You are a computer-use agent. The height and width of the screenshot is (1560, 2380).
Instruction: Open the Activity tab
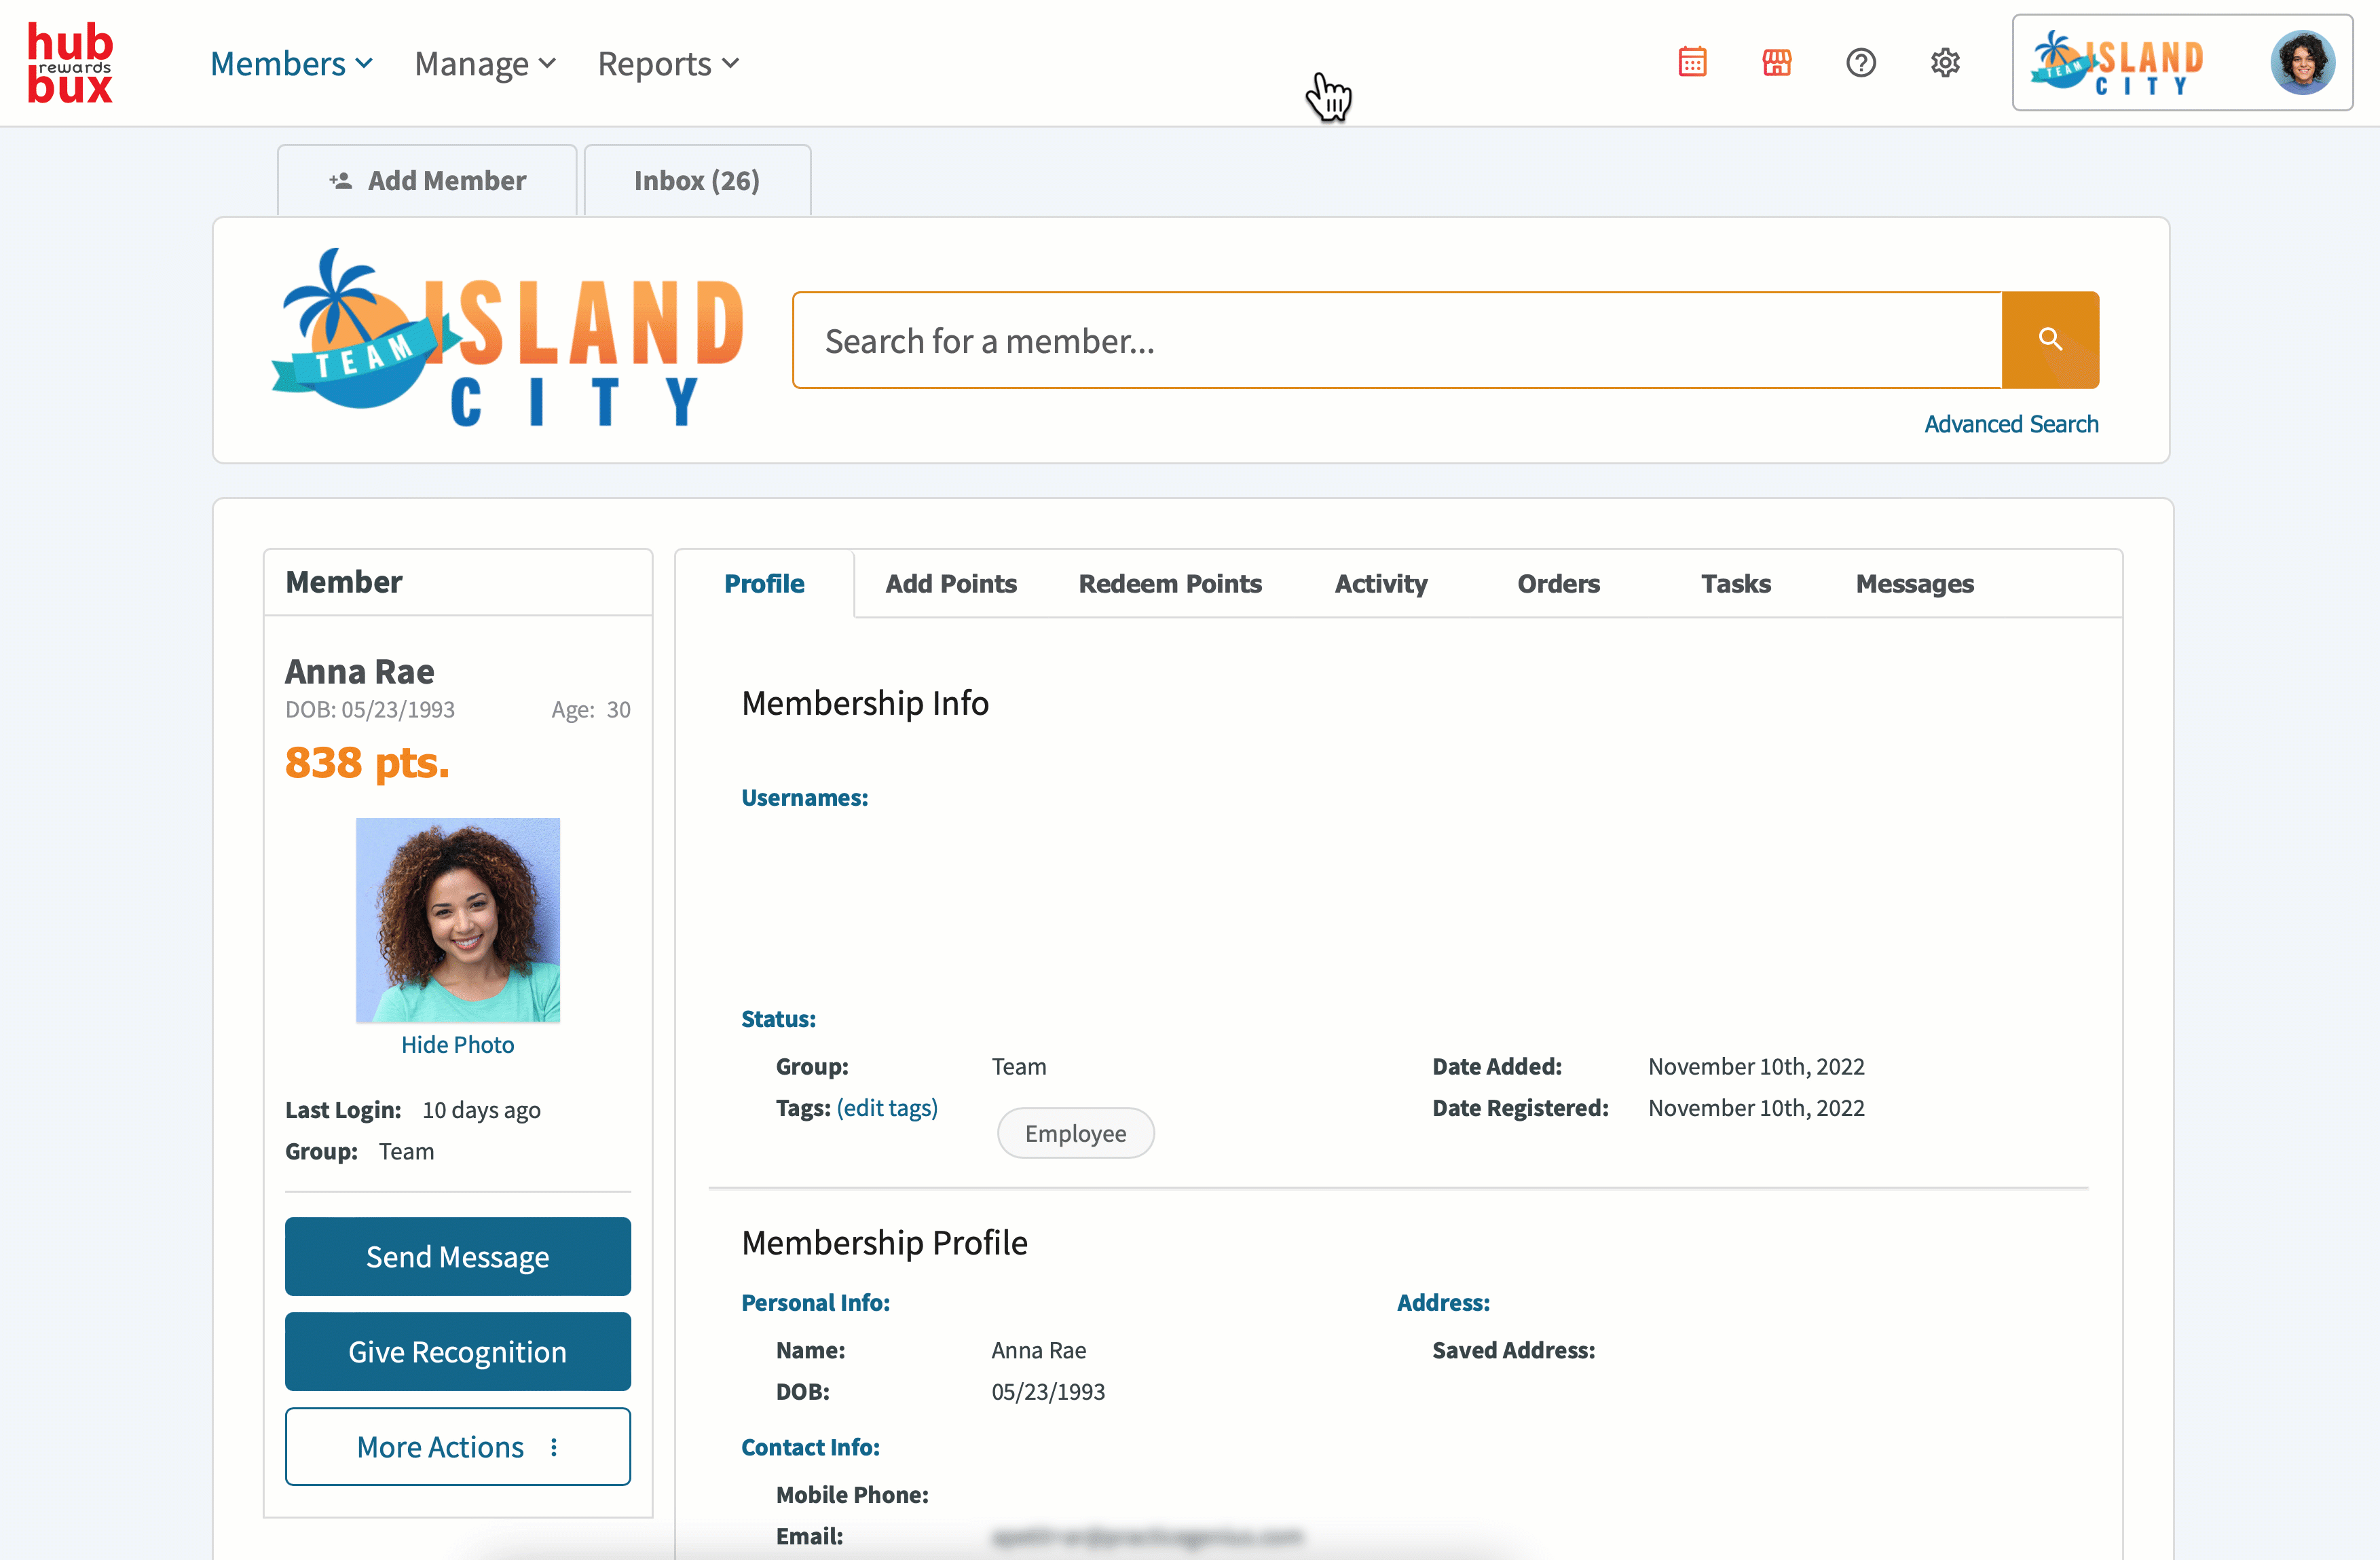pos(1380,584)
